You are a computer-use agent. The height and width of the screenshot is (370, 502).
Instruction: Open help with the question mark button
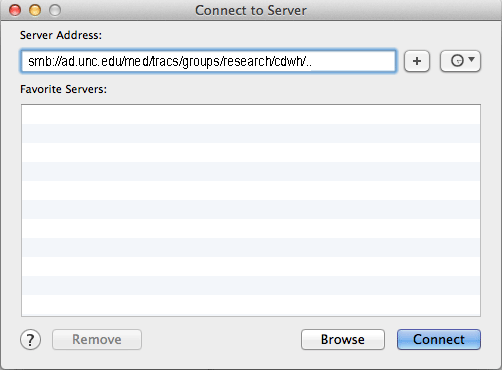(x=30, y=340)
